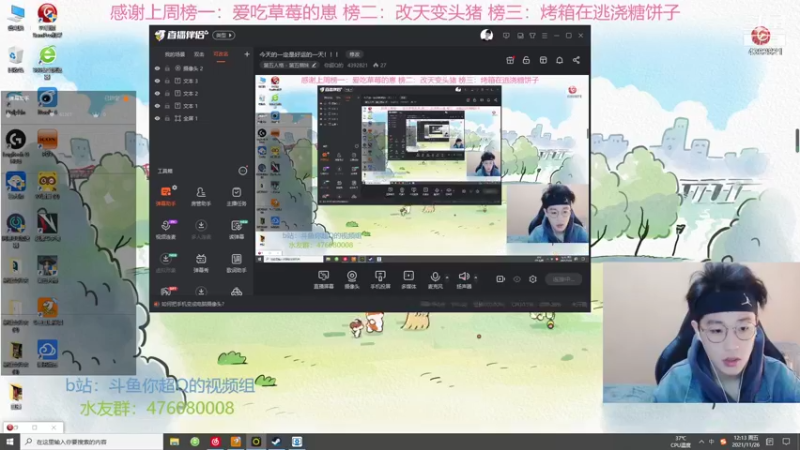Screen dimensions: 800x450
Task: Open the 如何把手机变成电脑摄像头 help link
Action: click(193, 304)
